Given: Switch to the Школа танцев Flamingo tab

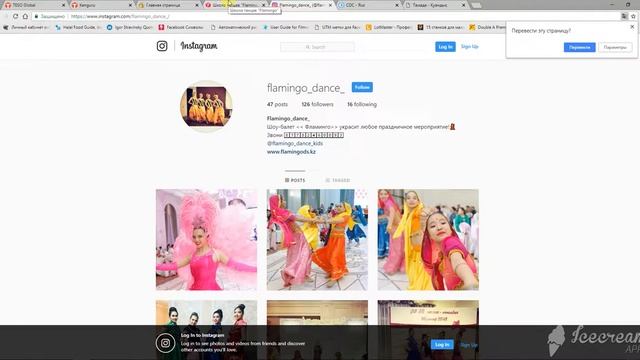Looking at the screenshot, I should (233, 5).
